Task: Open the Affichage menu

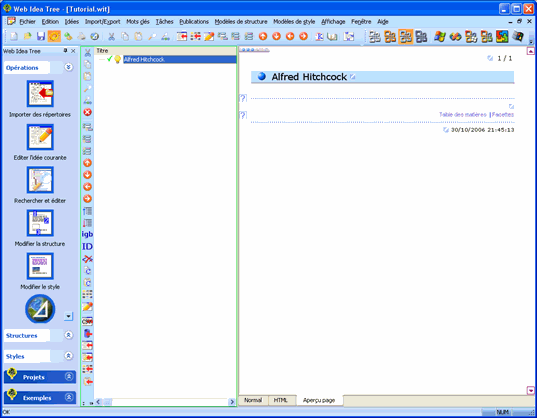Action: click(333, 22)
